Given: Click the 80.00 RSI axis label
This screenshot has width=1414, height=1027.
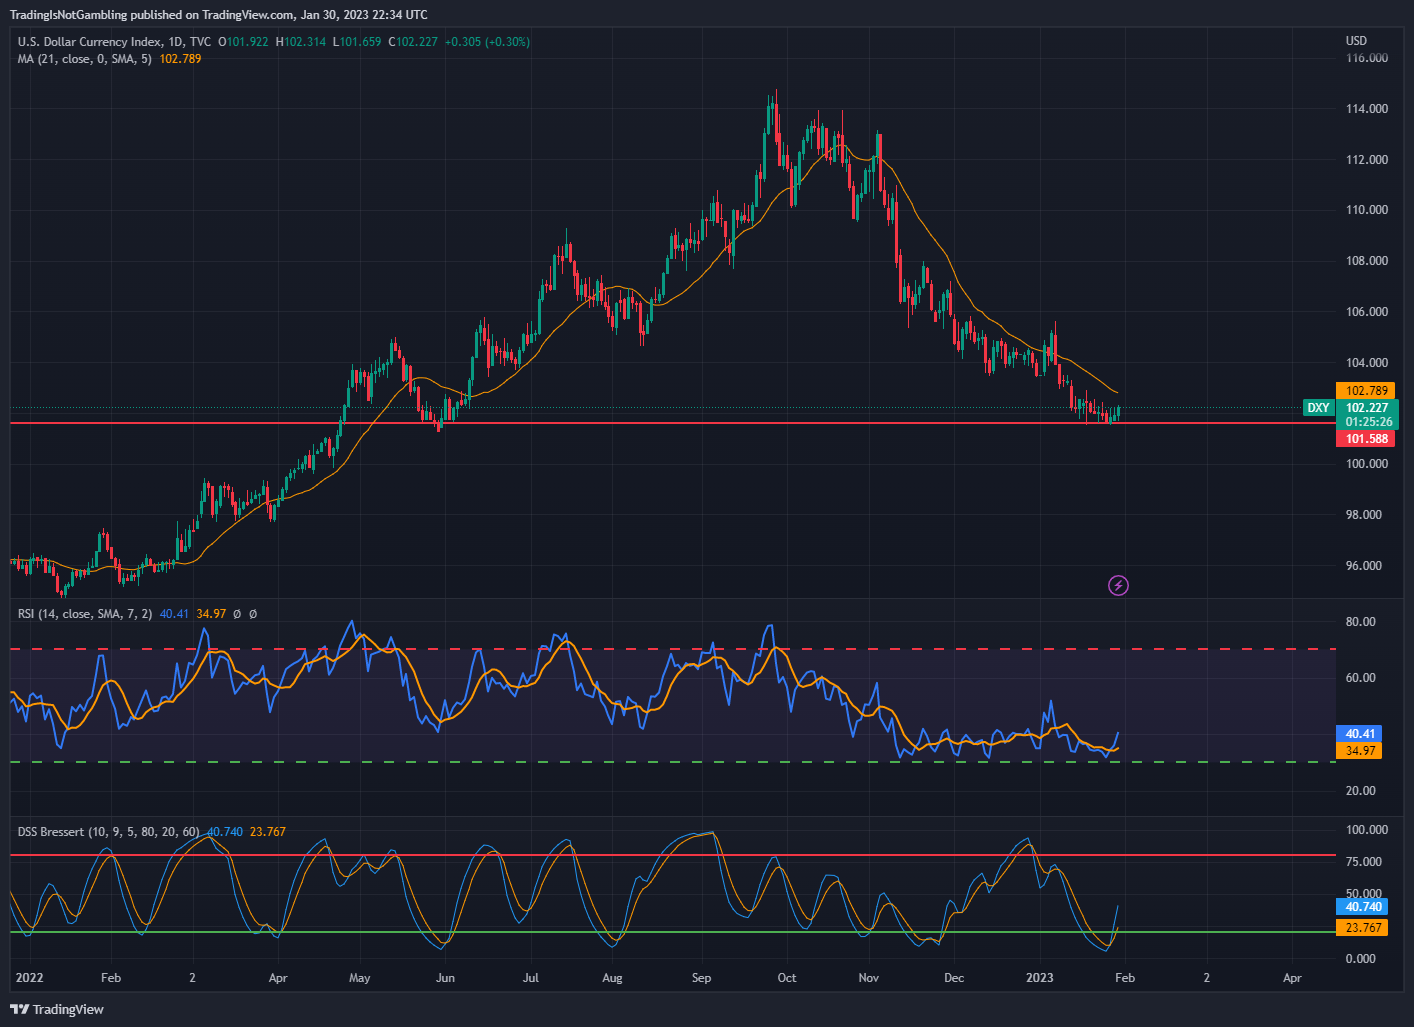Looking at the screenshot, I should [x=1361, y=622].
